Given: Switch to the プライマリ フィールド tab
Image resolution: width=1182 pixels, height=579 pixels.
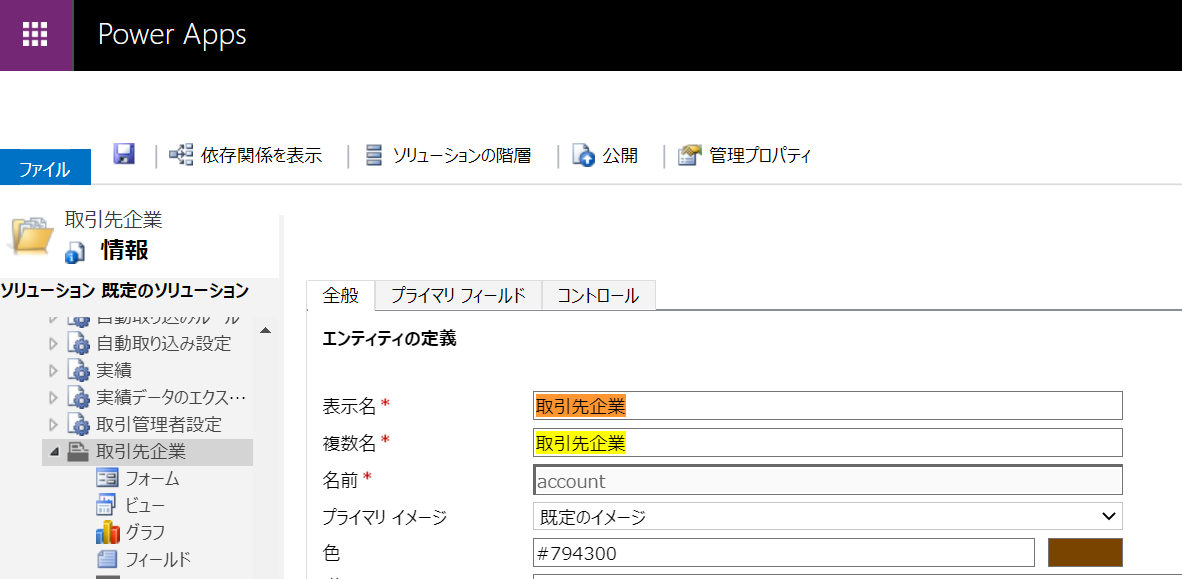Looking at the screenshot, I should click(457, 295).
